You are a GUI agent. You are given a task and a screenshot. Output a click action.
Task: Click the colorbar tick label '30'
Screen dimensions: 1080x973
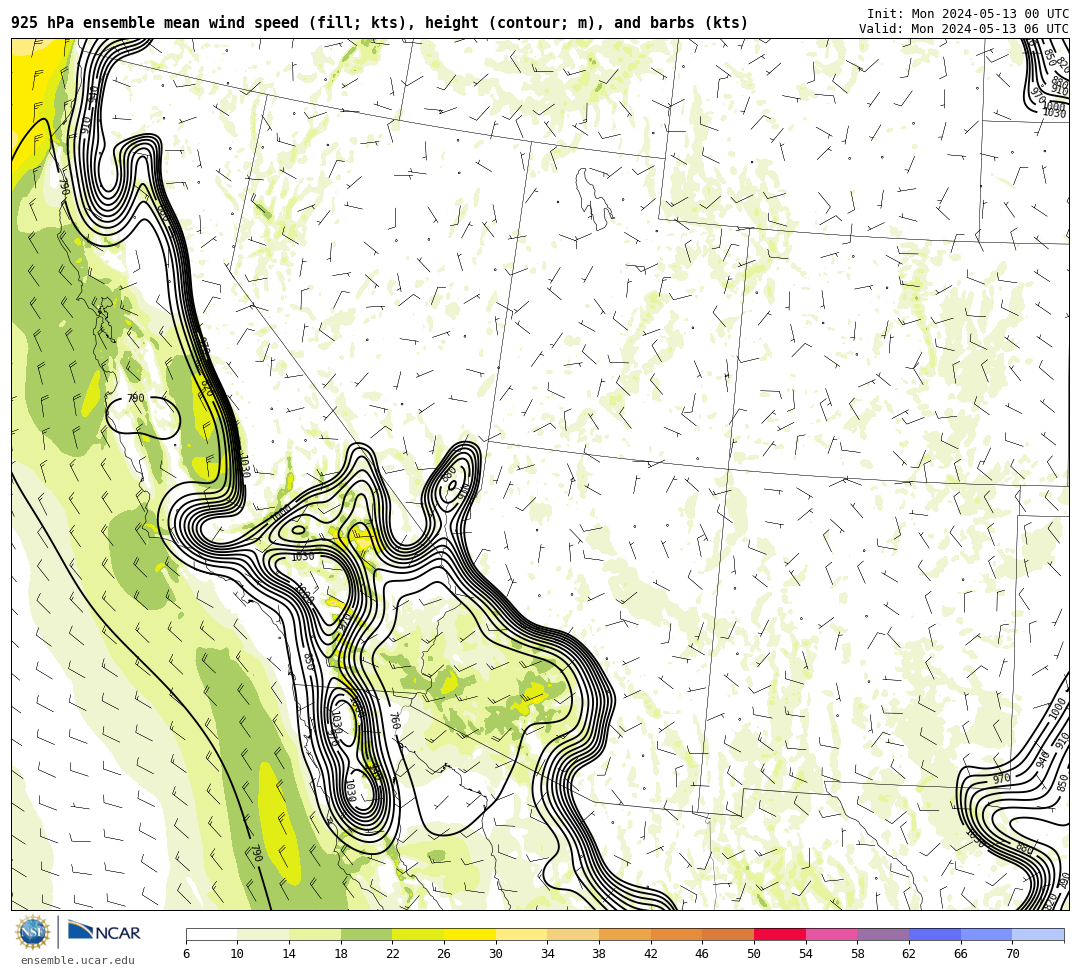tap(496, 954)
